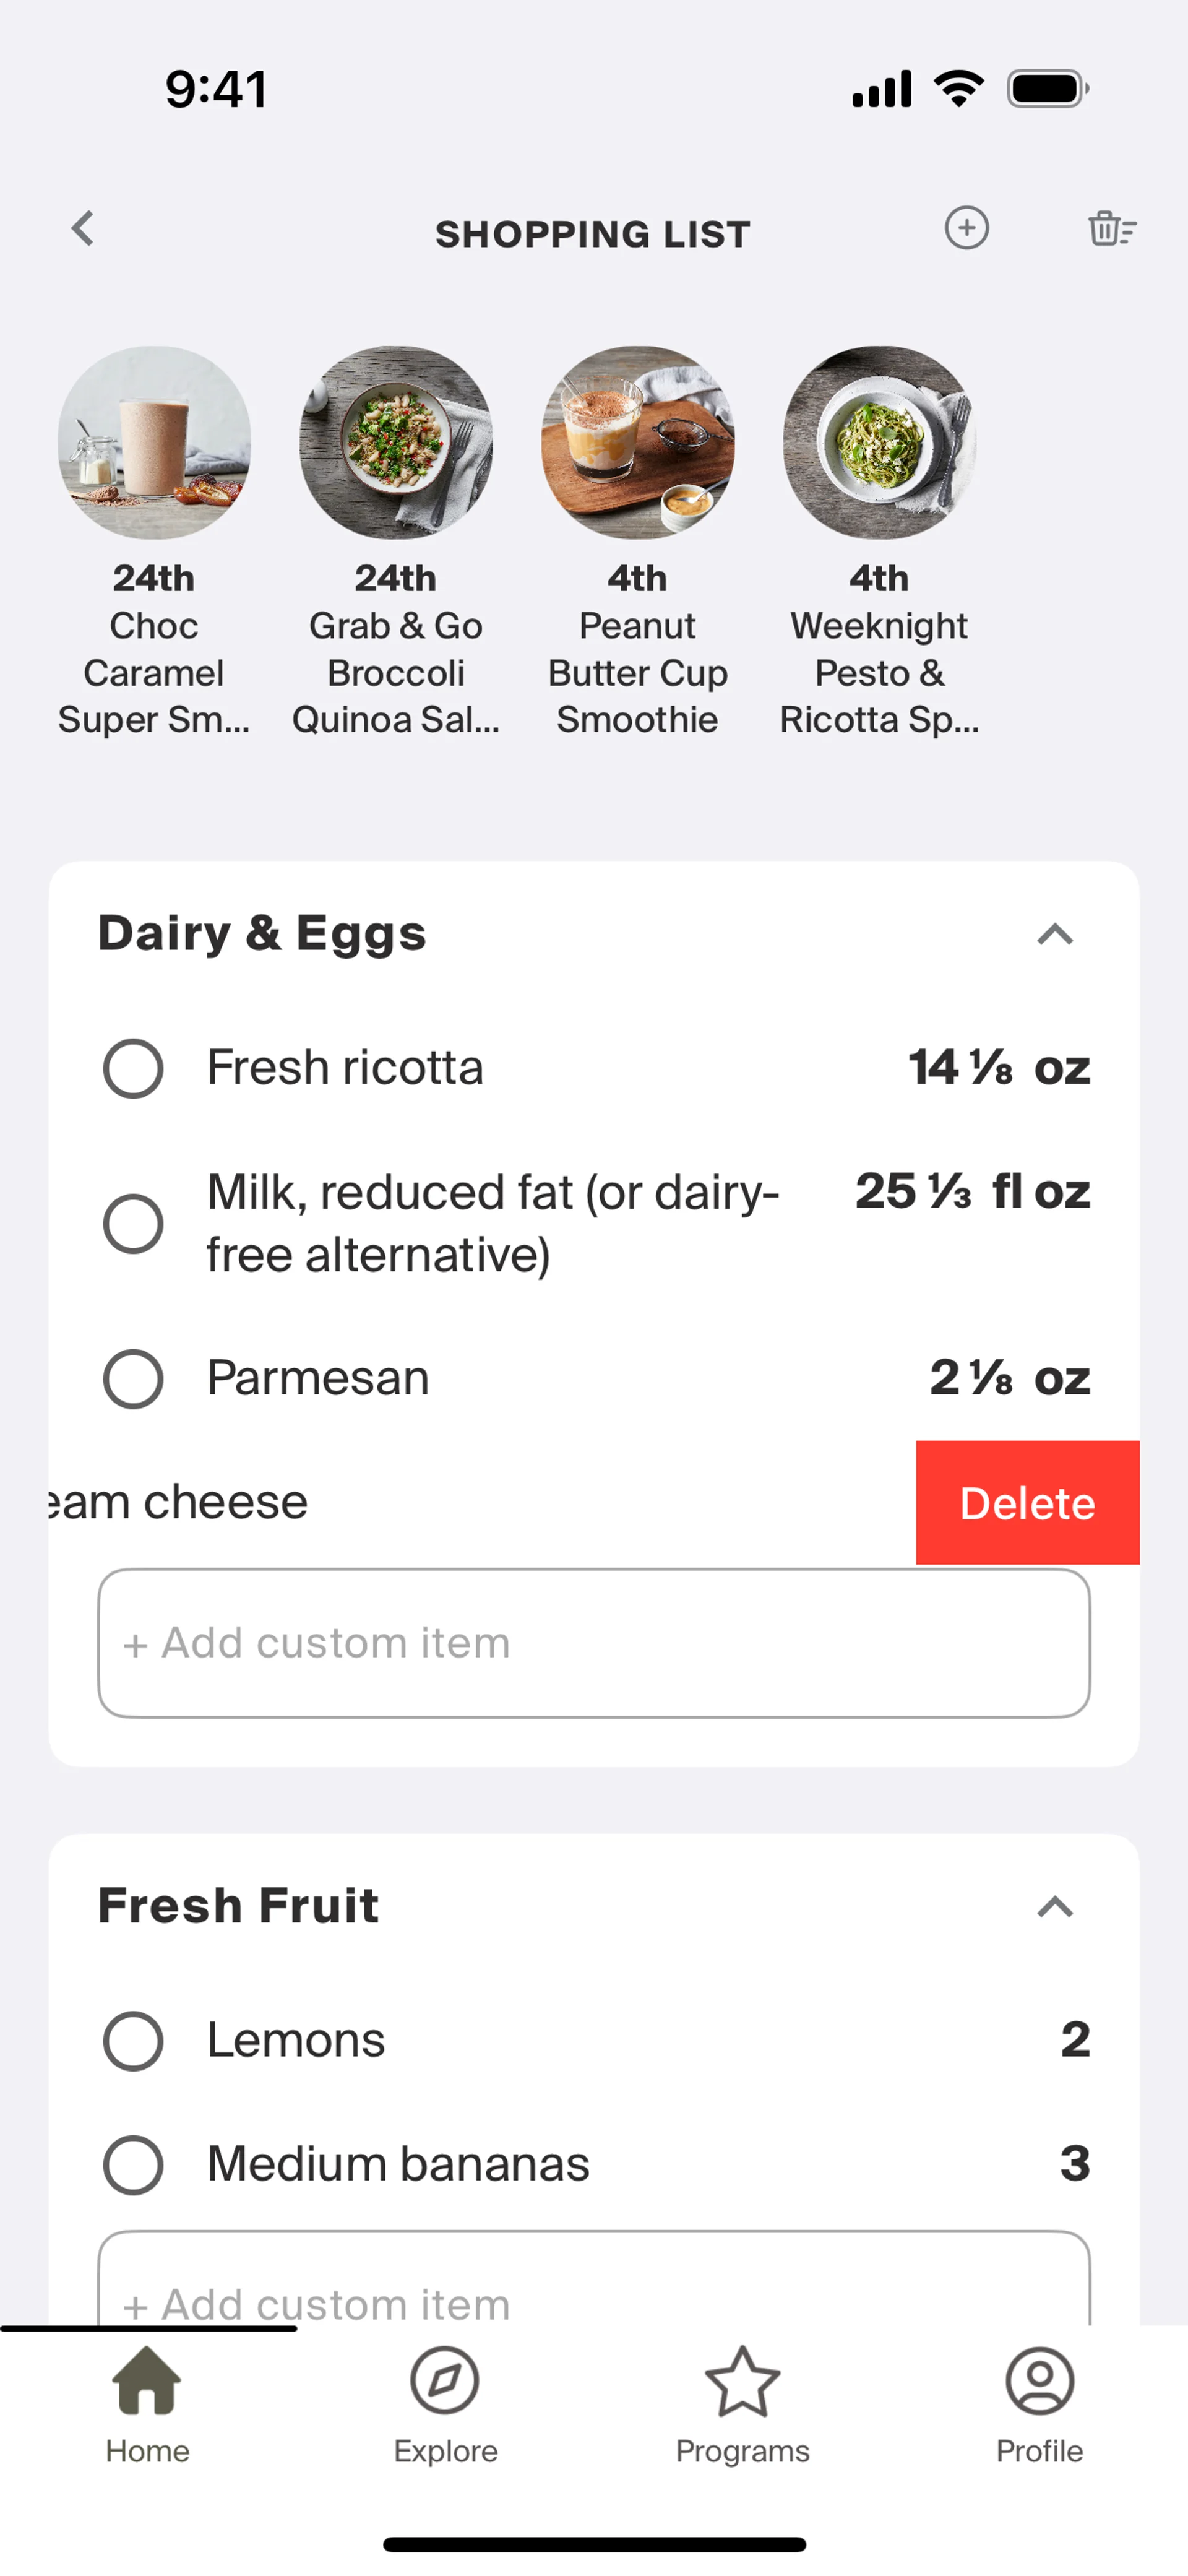Viewport: 1188px width, 2576px height.
Task: Toggle the reduced fat Milk checkbox
Action: click(x=133, y=1223)
